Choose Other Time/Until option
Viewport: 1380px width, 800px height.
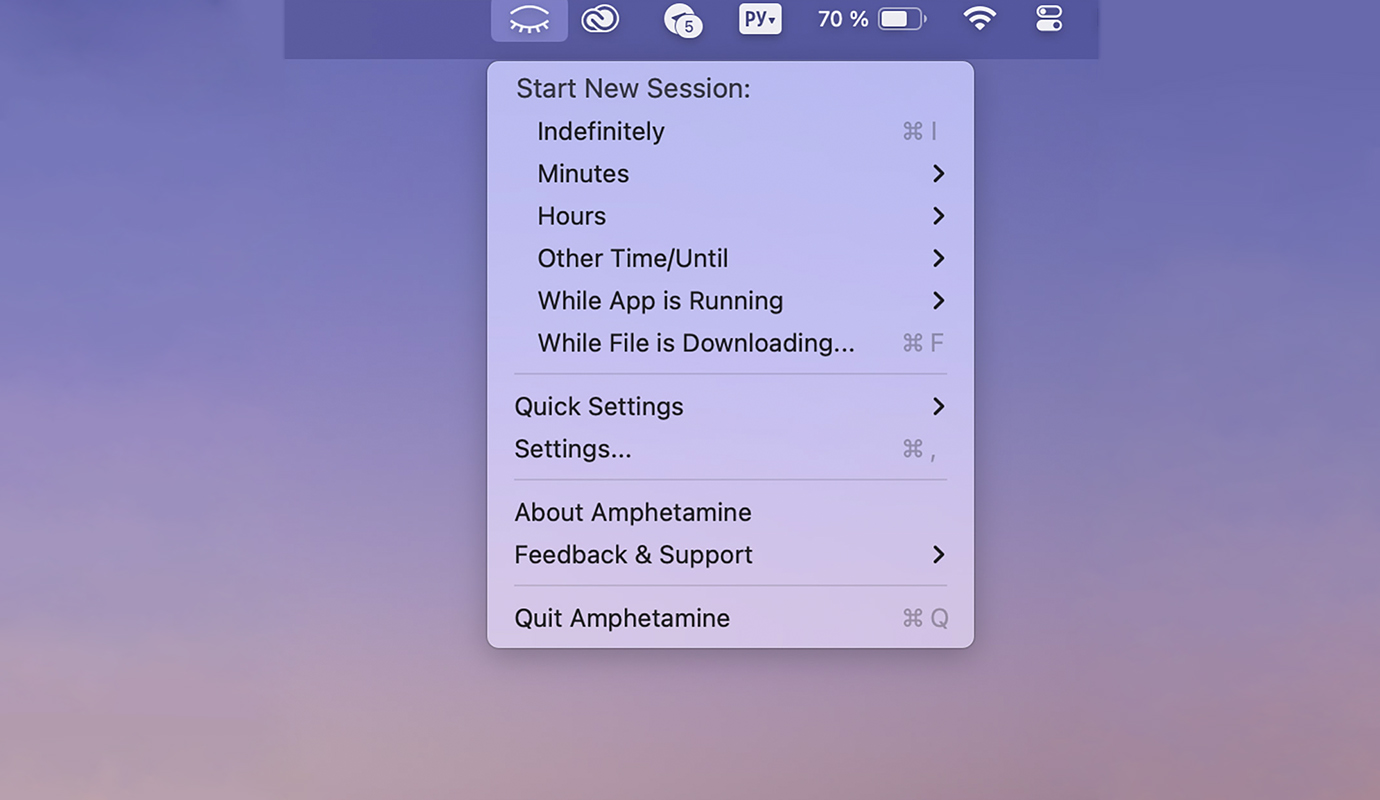coord(730,258)
